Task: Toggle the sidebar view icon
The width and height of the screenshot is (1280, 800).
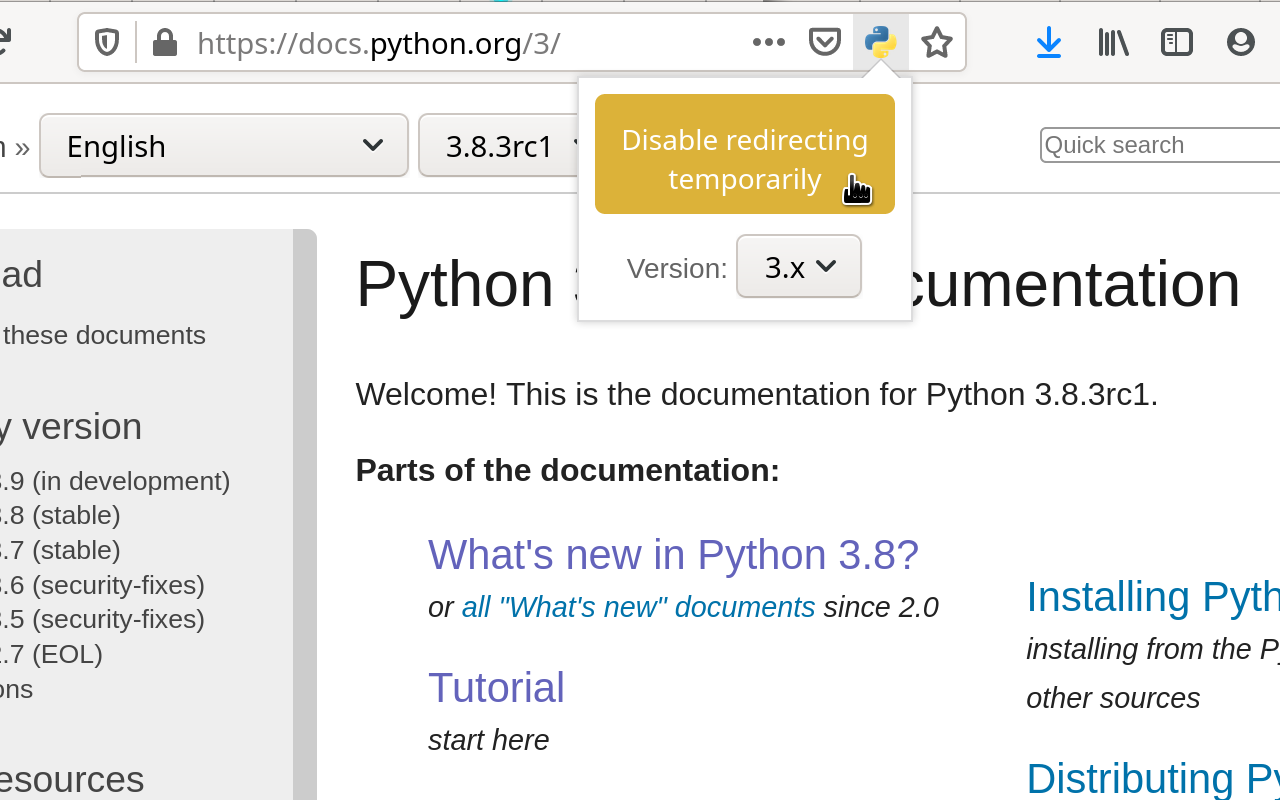Action: [x=1177, y=42]
